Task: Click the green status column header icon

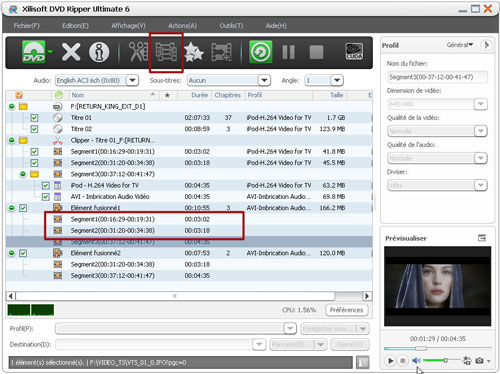Action: (59, 95)
